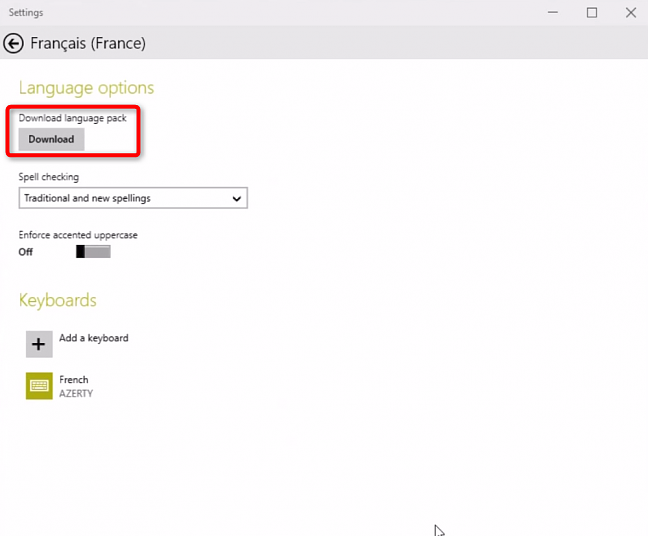Click the 'Add a keyboard' text
Image resolution: width=648 pixels, height=536 pixels.
[x=94, y=338]
